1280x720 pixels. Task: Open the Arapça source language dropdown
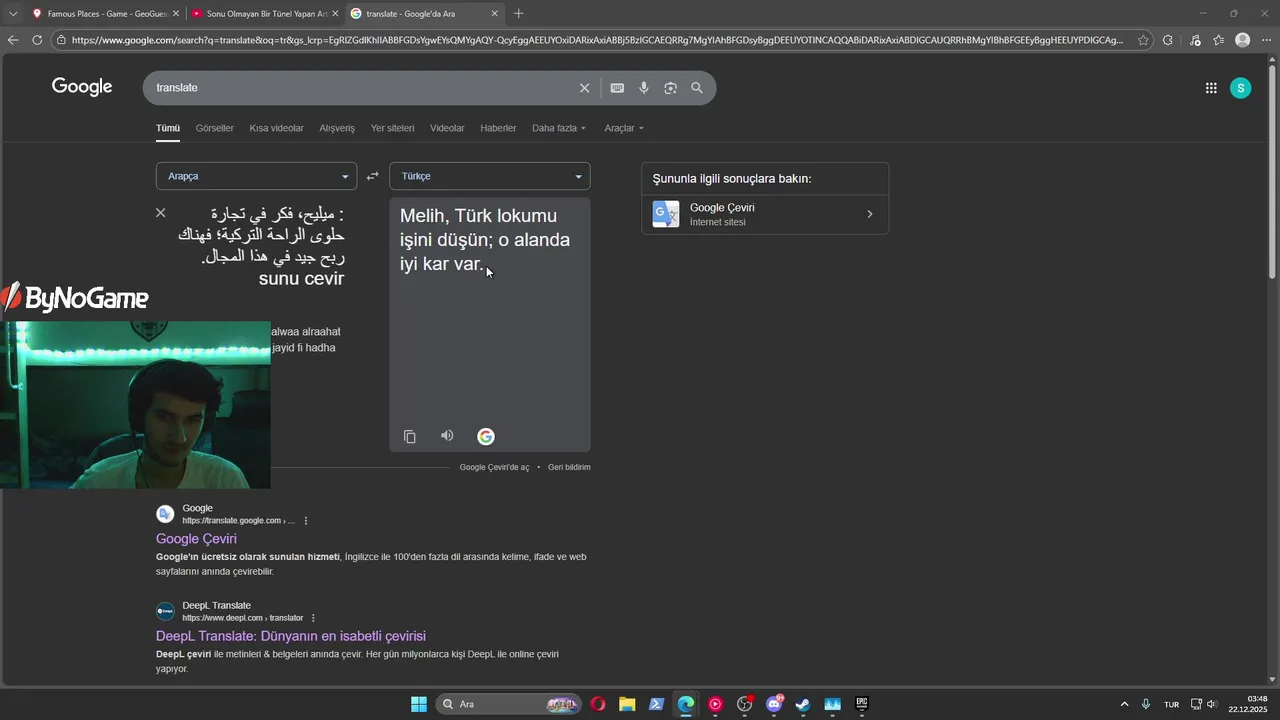point(256,176)
